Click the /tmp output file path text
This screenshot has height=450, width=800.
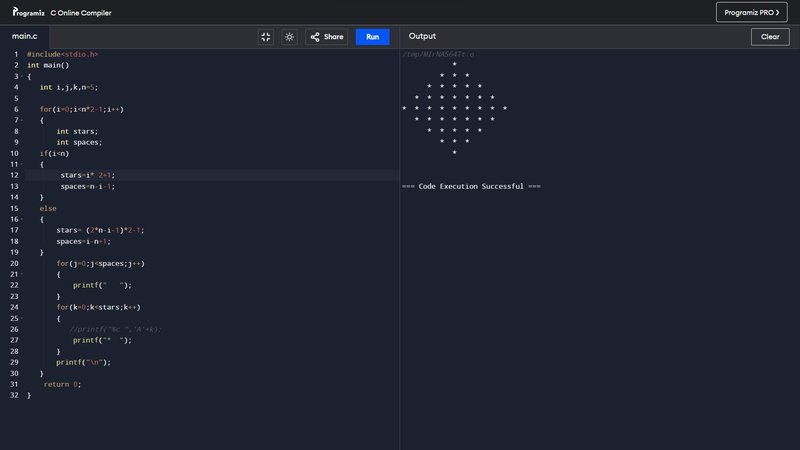tap(438, 54)
